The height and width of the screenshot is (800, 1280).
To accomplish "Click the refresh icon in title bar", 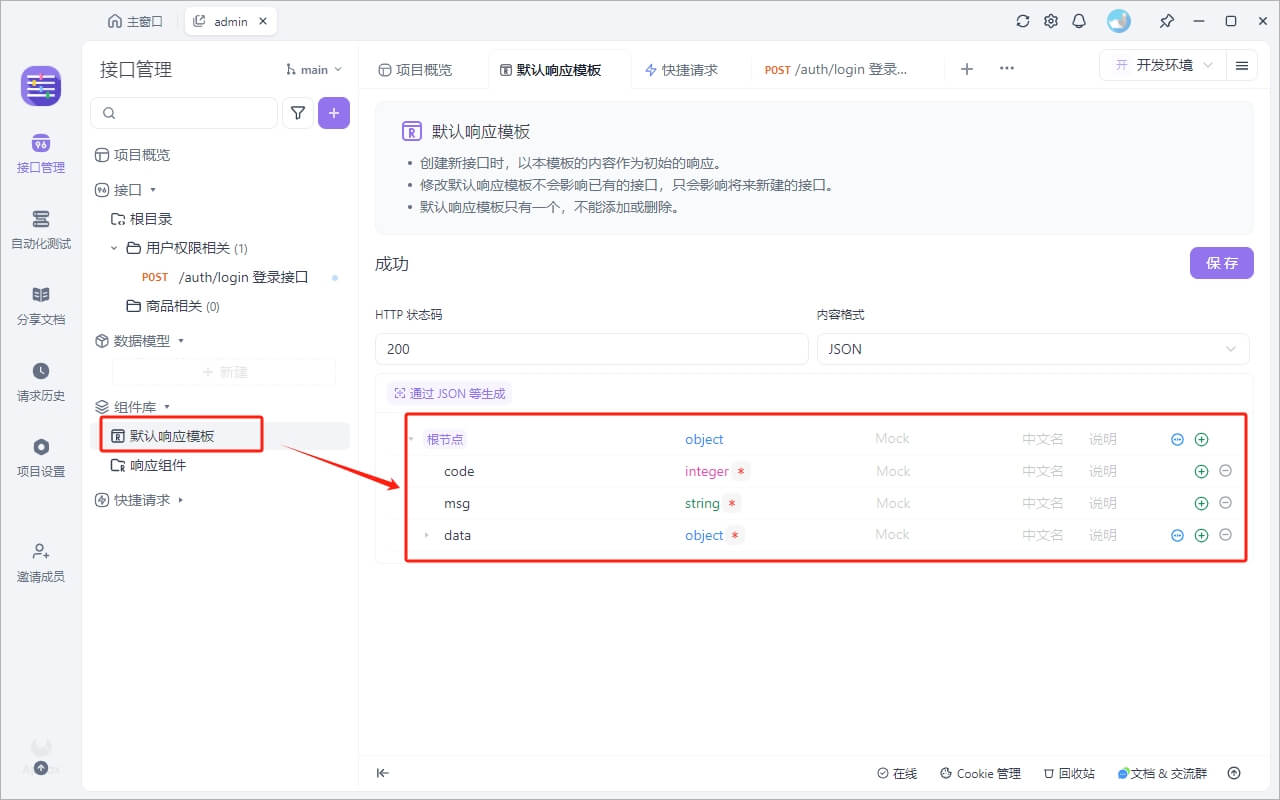I will (x=1022, y=21).
